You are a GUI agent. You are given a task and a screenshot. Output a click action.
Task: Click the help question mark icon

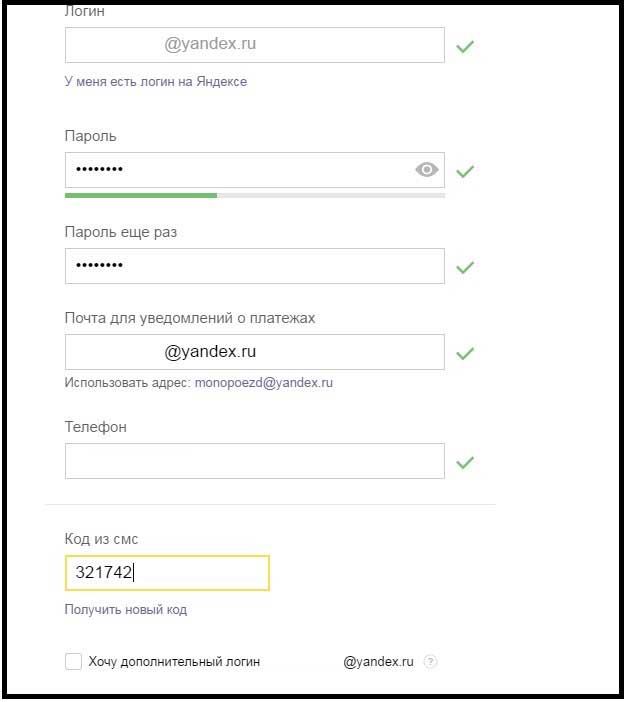tap(431, 661)
